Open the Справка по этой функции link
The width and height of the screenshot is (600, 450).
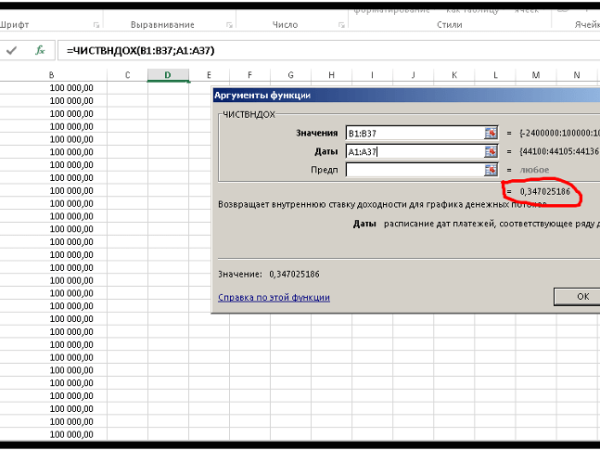coord(273,297)
